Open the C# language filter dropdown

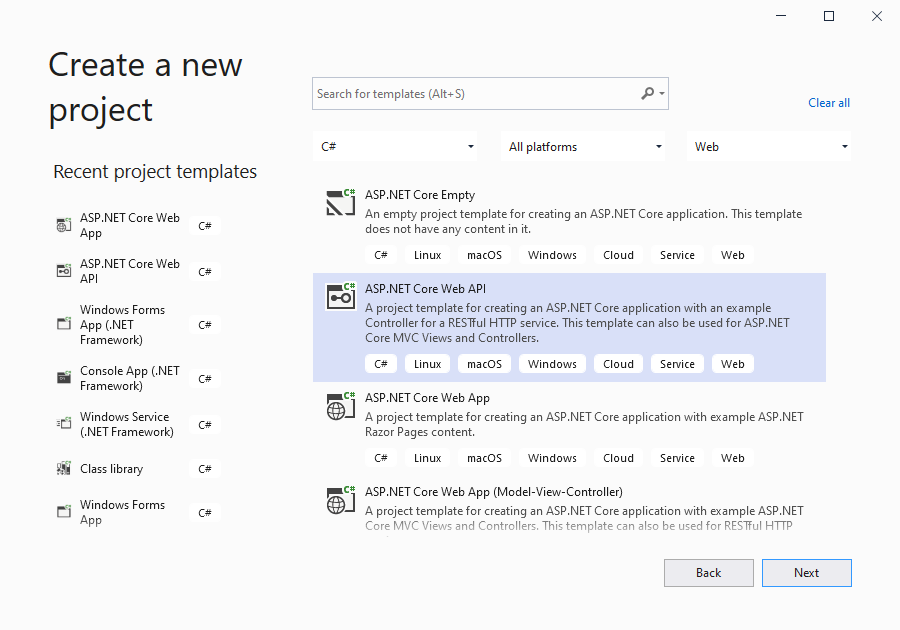[395, 146]
